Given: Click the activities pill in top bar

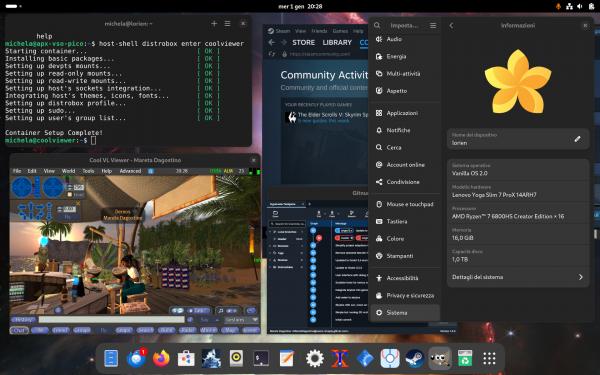Looking at the screenshot, I should pos(13,6).
